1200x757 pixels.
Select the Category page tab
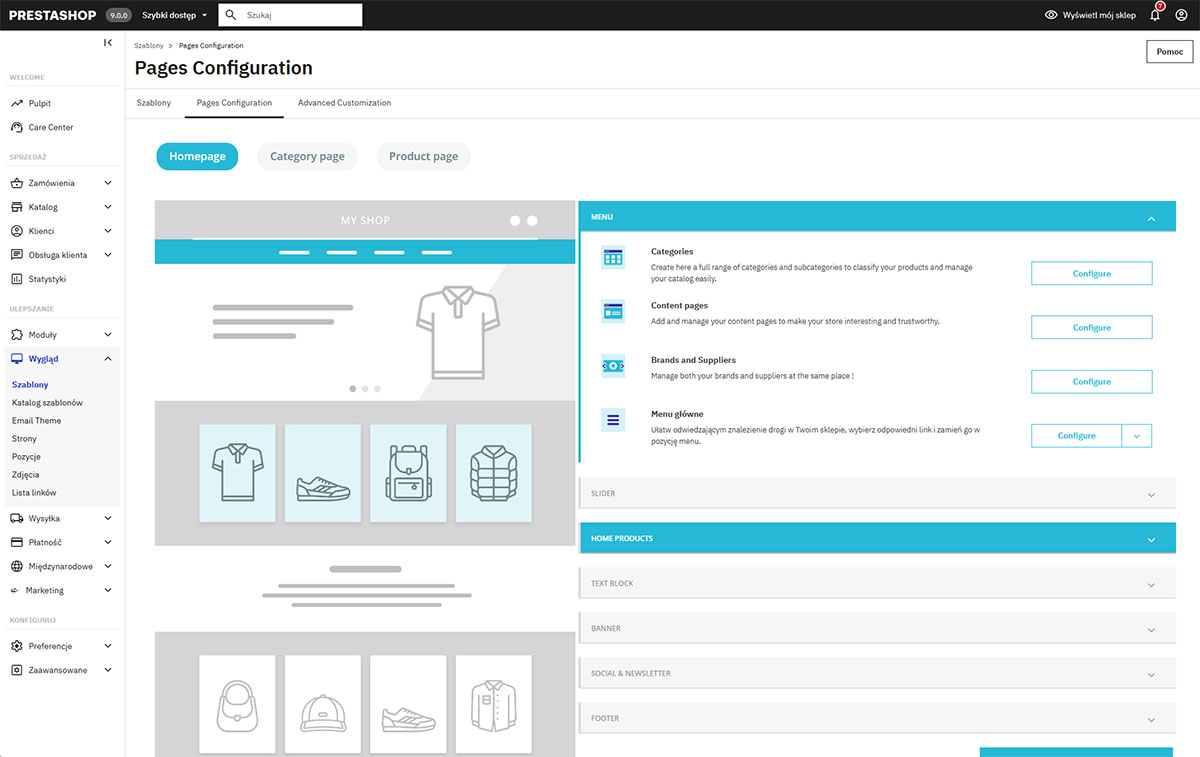coord(307,156)
